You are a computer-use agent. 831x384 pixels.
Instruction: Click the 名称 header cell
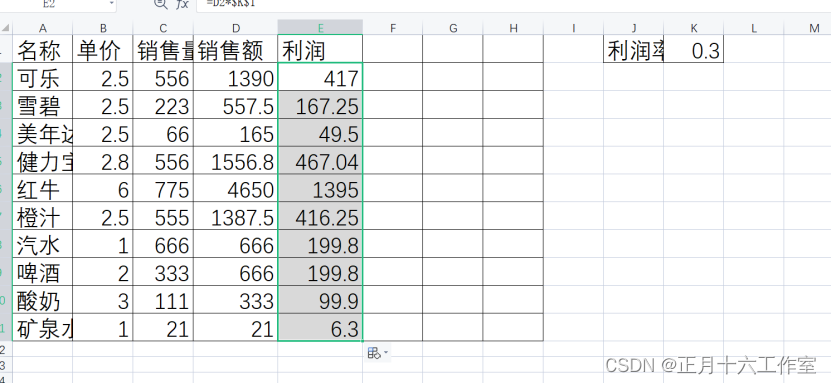(42, 49)
